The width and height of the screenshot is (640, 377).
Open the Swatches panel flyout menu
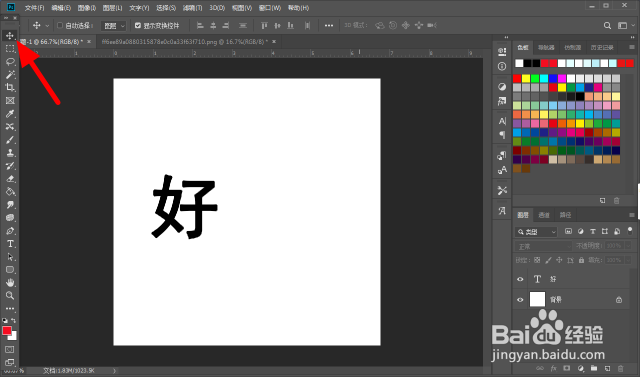pyautogui.click(x=631, y=47)
